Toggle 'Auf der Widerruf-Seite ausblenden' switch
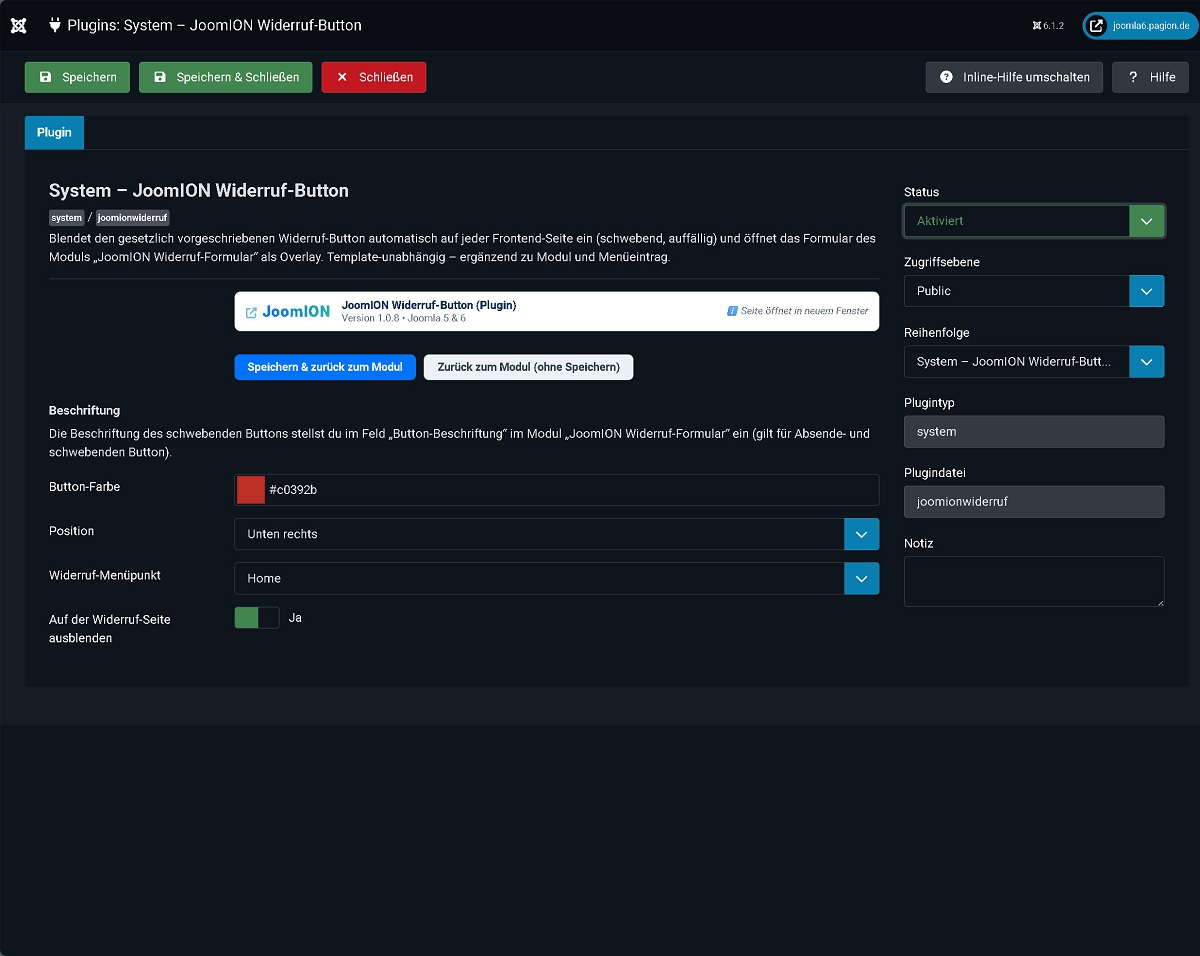The height and width of the screenshot is (956, 1200). click(257, 618)
